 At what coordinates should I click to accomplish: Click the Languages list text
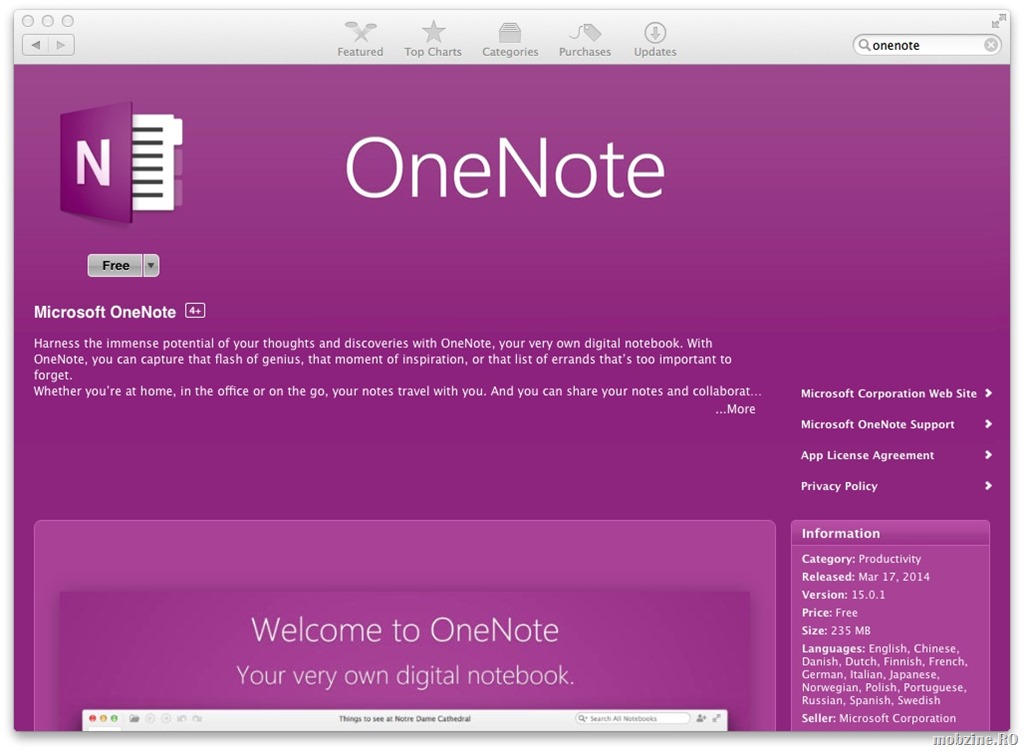pos(885,674)
